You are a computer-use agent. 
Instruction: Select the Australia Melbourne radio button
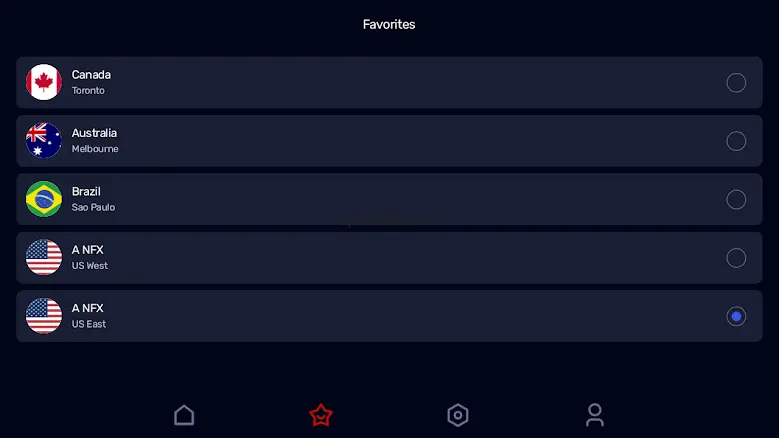point(736,141)
